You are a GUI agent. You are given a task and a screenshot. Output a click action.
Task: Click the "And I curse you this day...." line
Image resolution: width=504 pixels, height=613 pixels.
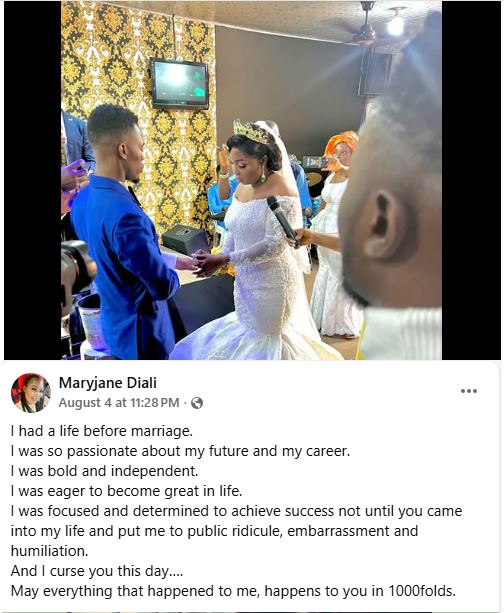click(97, 571)
